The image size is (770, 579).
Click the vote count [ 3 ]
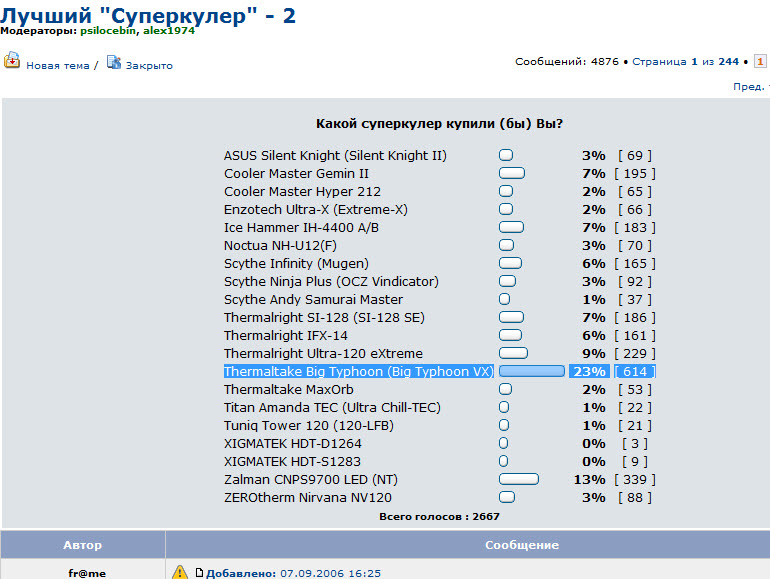635,443
